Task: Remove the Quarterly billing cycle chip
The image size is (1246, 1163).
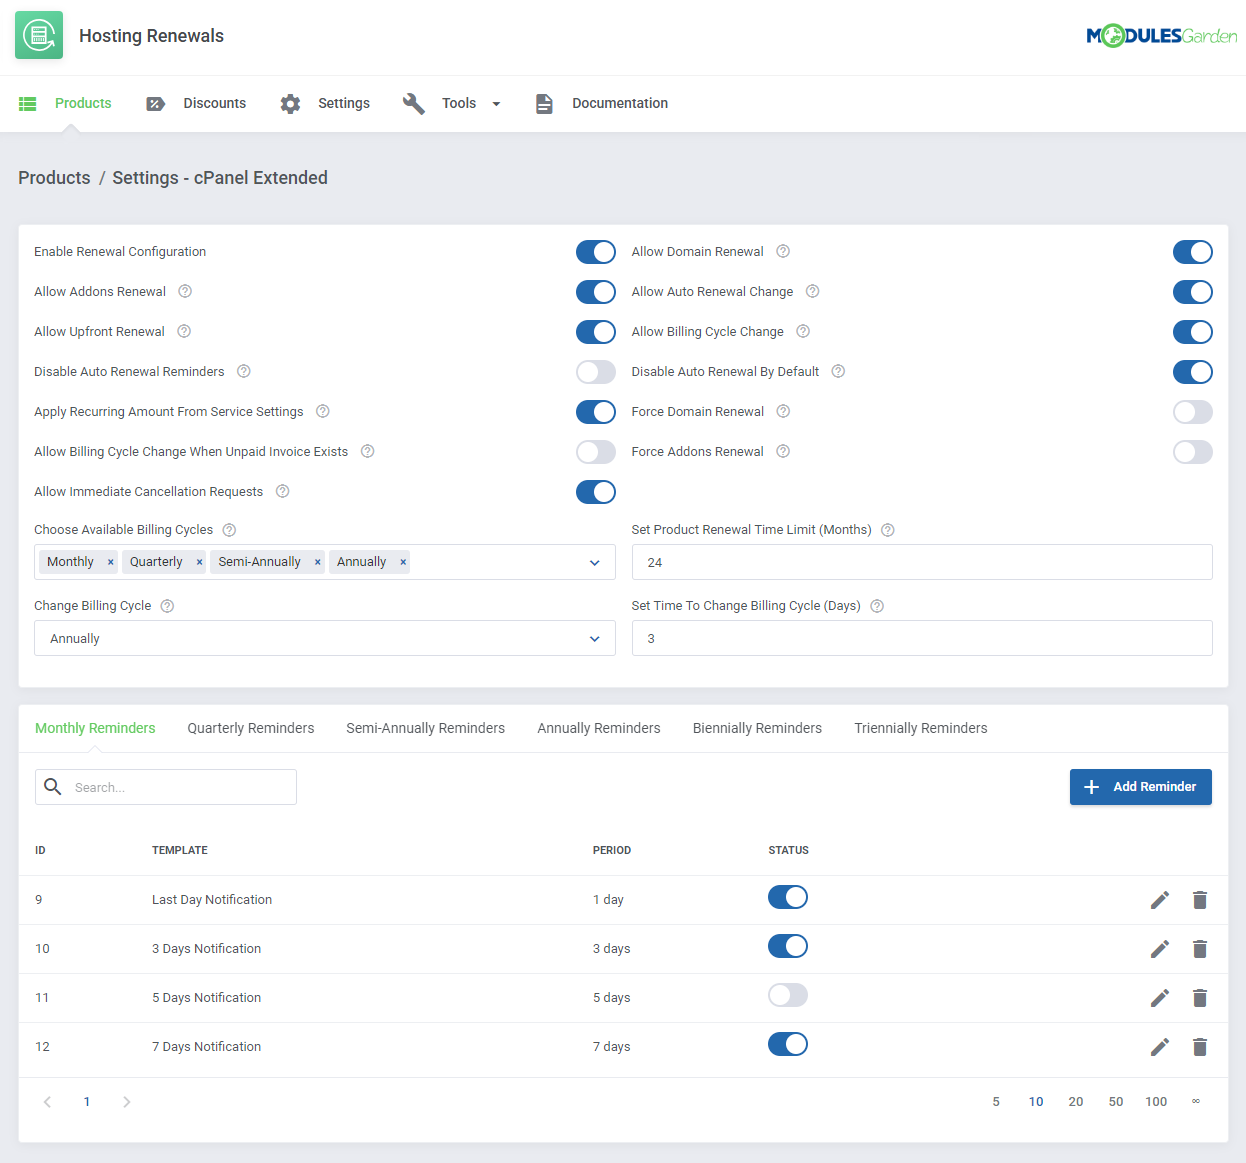Action: [199, 561]
